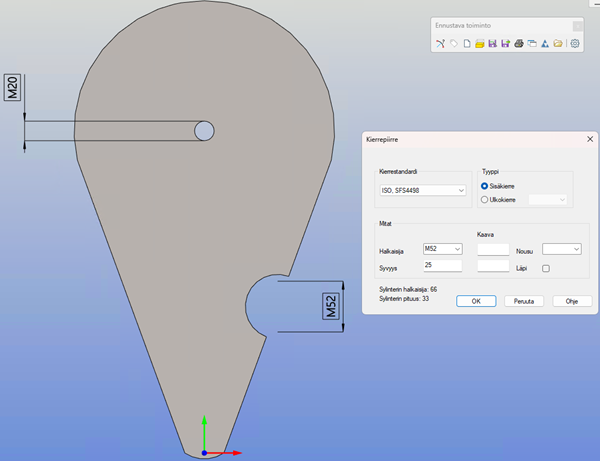Close the Kierrepiirre dialog

point(589,140)
